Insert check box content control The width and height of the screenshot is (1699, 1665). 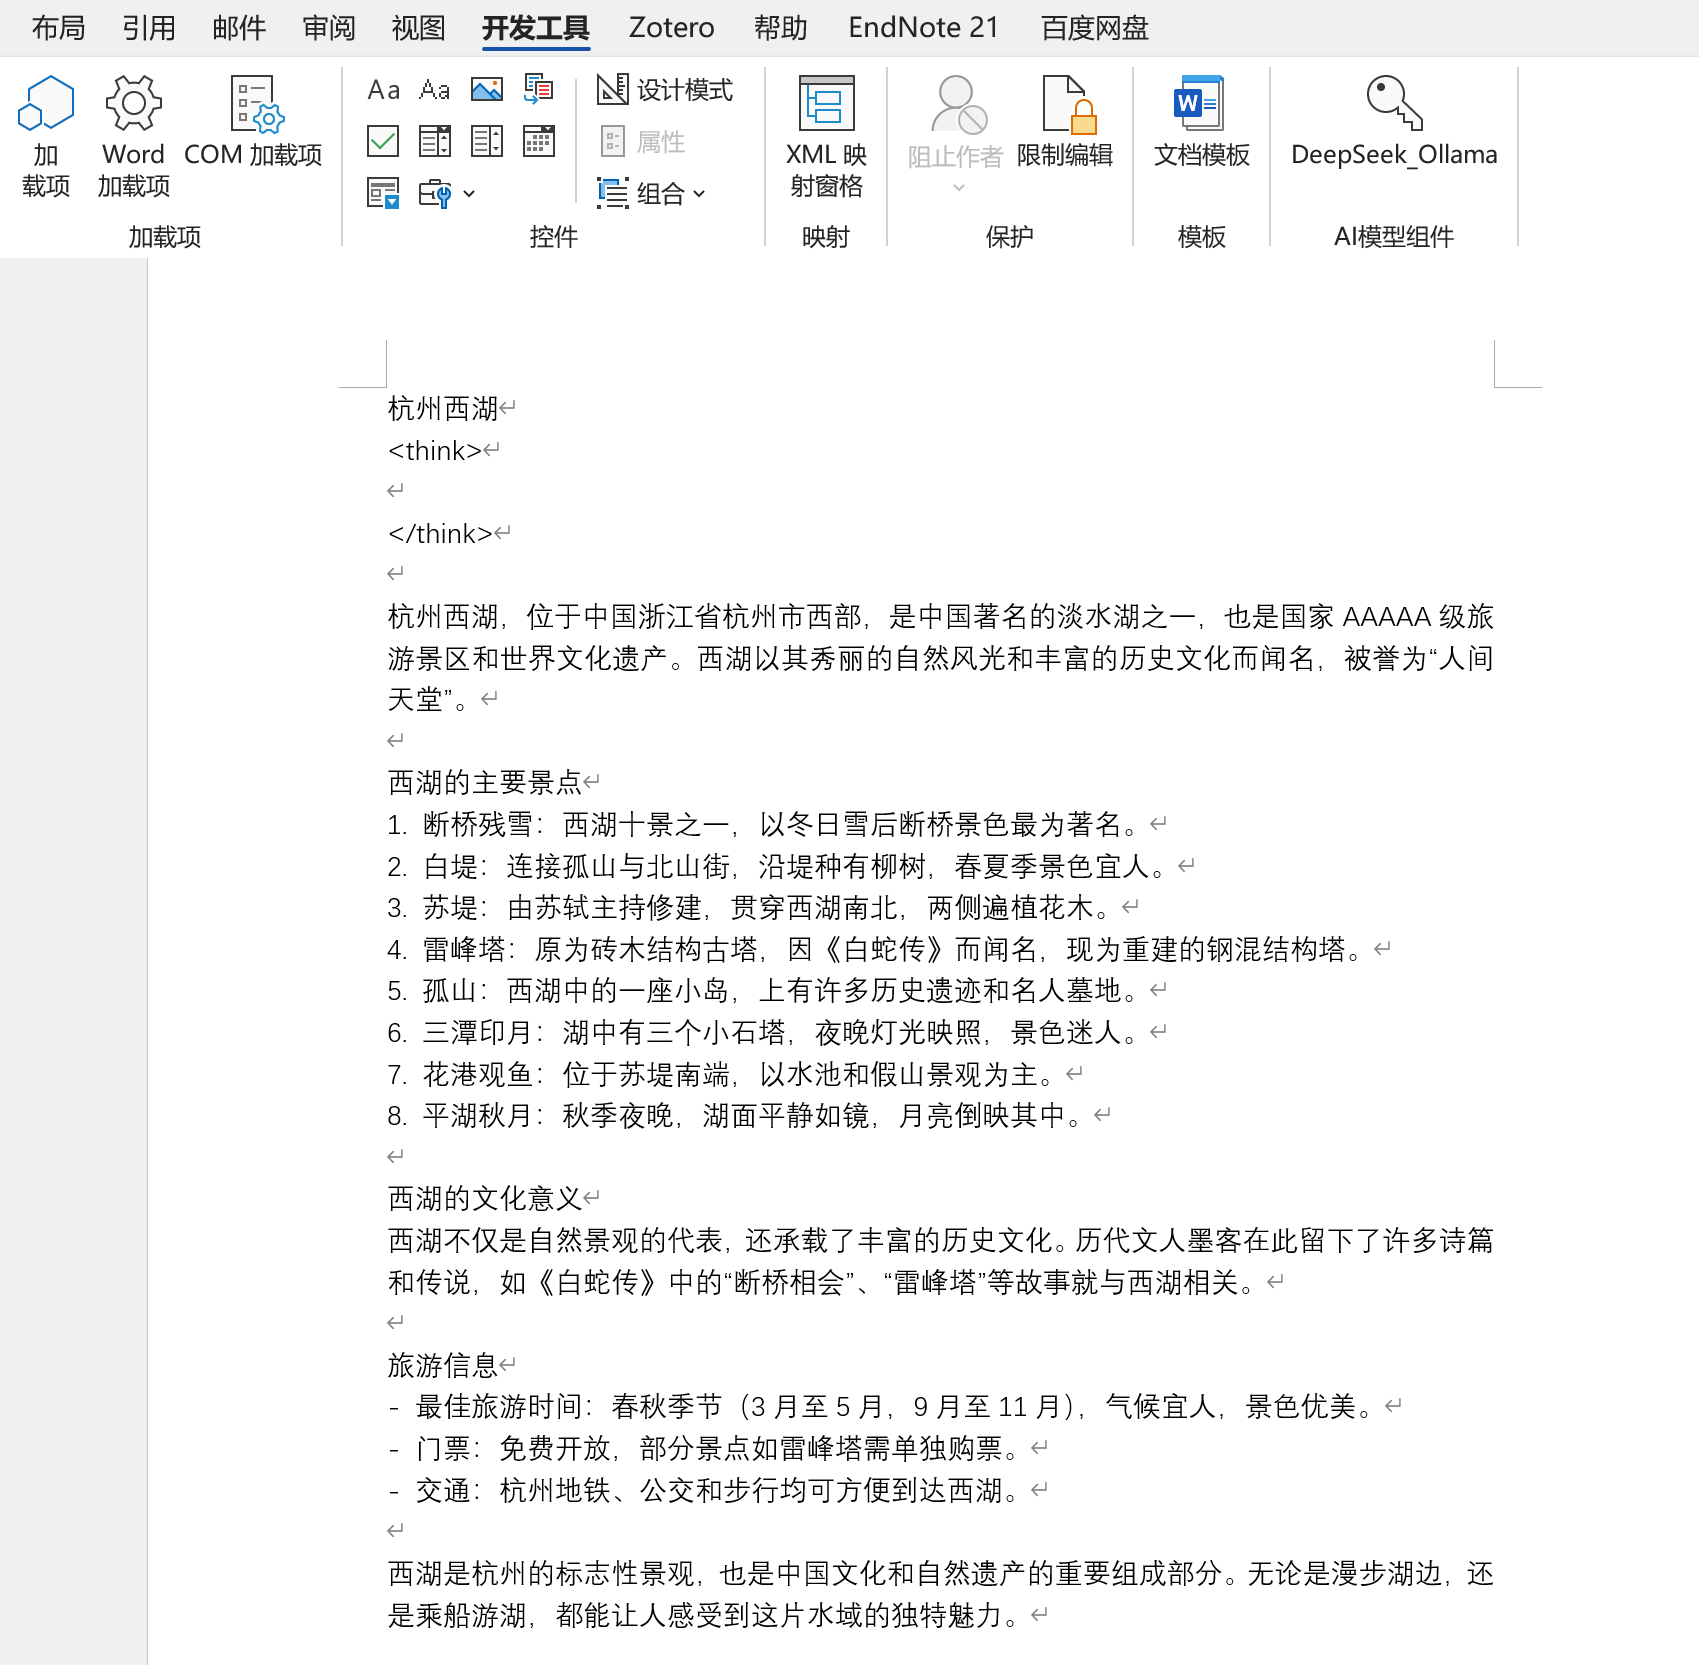pyautogui.click(x=384, y=141)
